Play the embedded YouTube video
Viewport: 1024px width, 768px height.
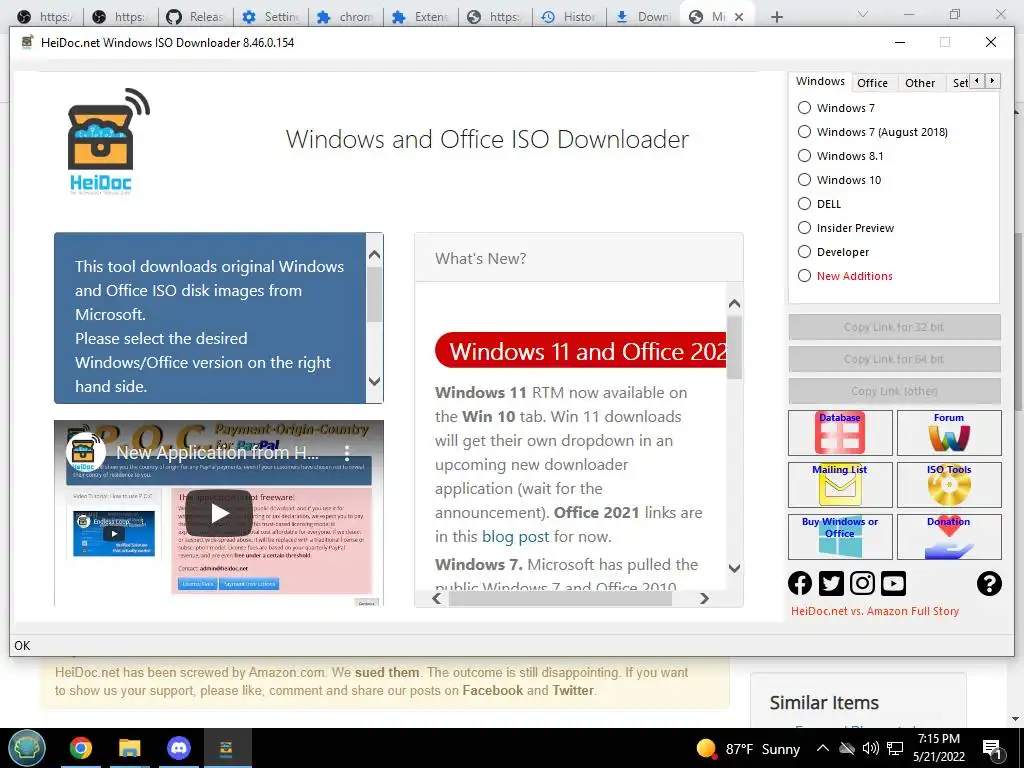tap(219, 513)
